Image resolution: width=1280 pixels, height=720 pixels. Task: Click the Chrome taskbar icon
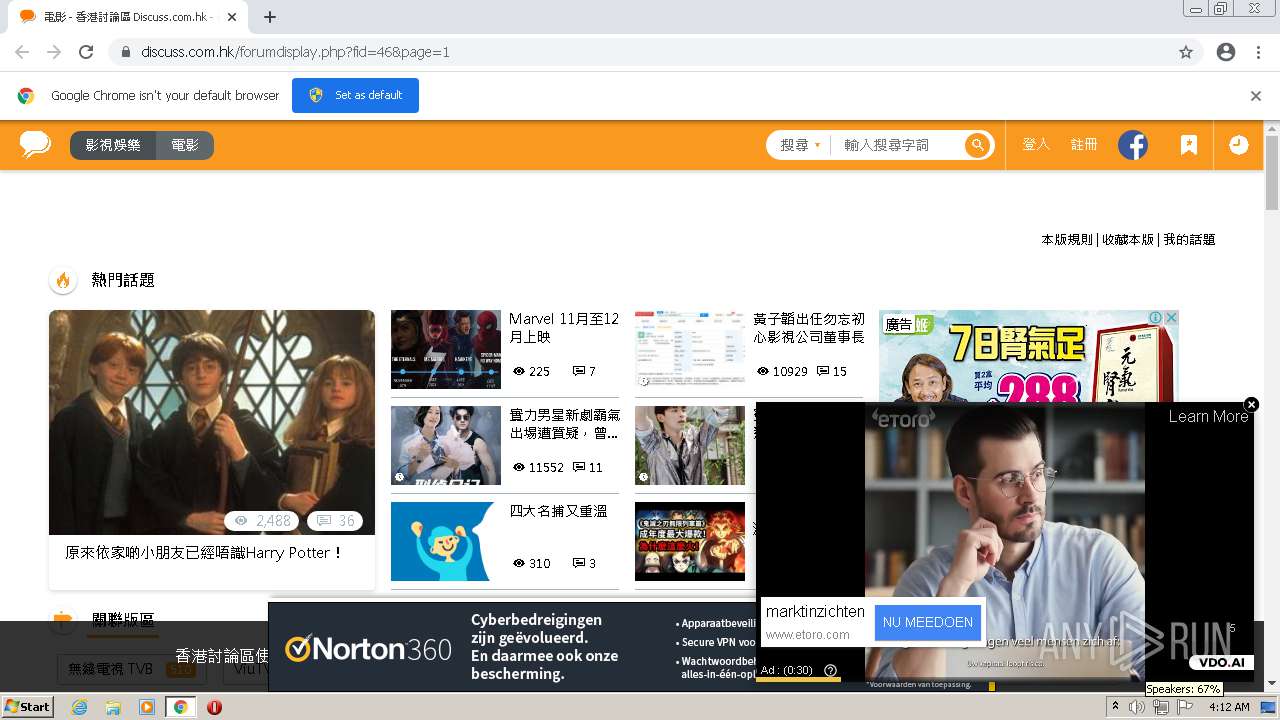tap(180, 707)
